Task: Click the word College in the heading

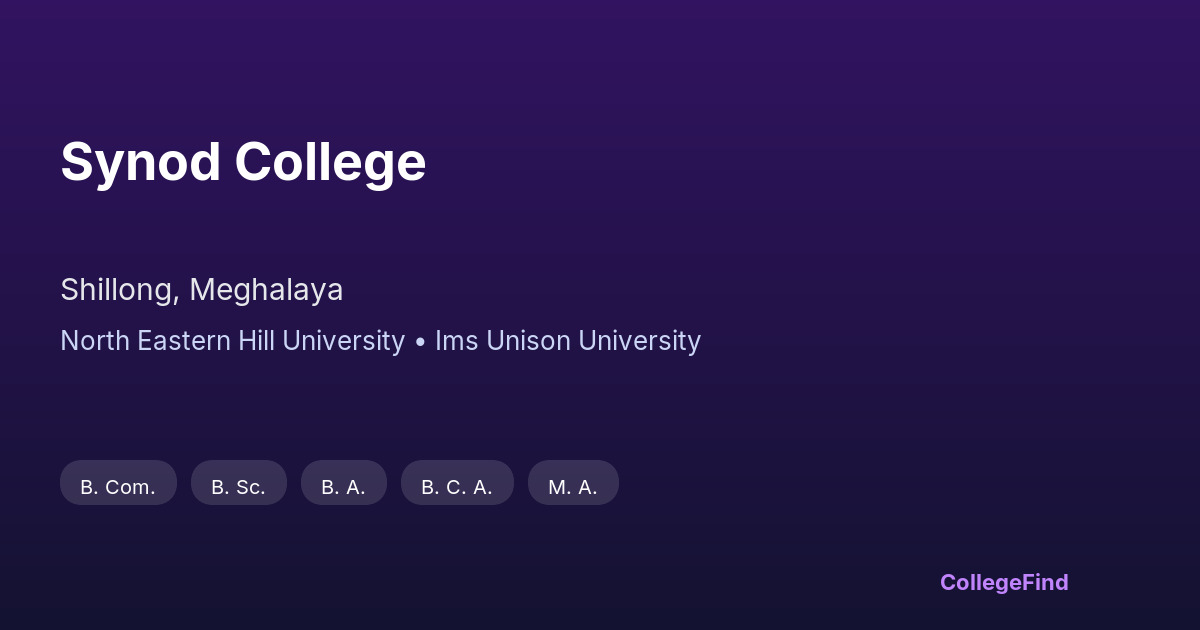Action: [x=330, y=162]
